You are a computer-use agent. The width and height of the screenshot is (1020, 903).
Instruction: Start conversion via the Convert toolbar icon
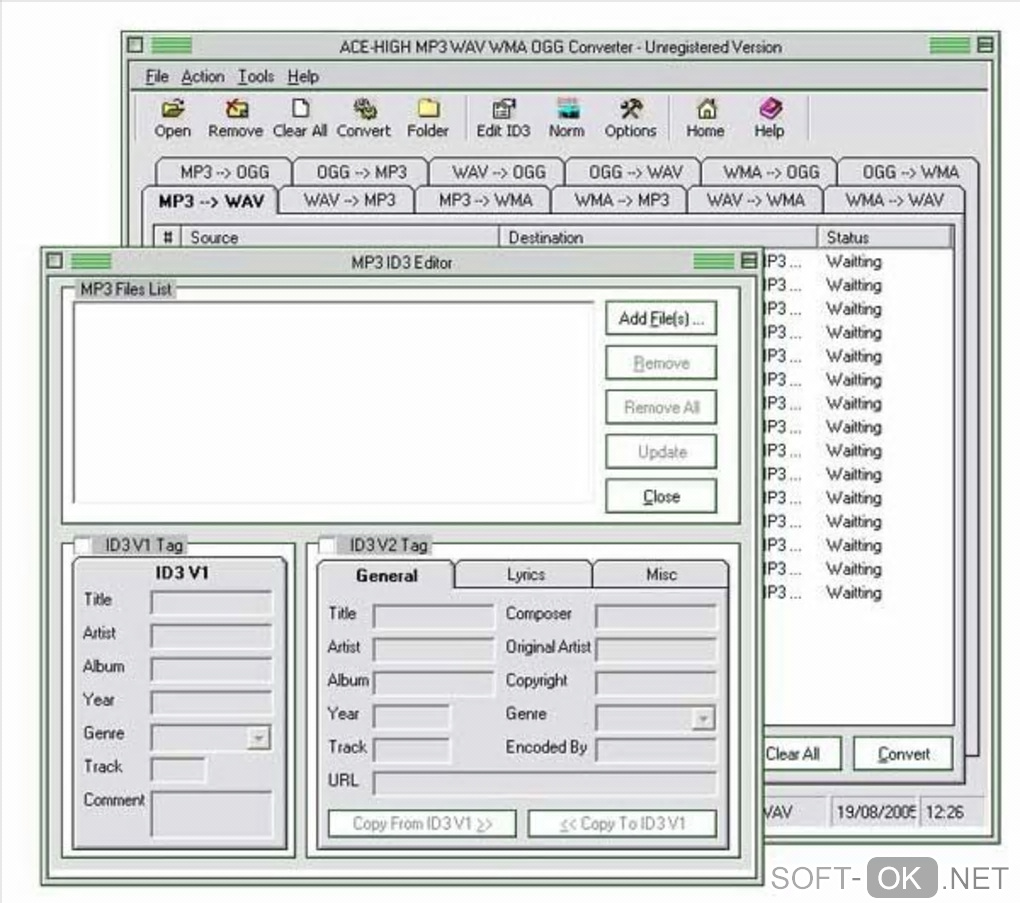364,118
